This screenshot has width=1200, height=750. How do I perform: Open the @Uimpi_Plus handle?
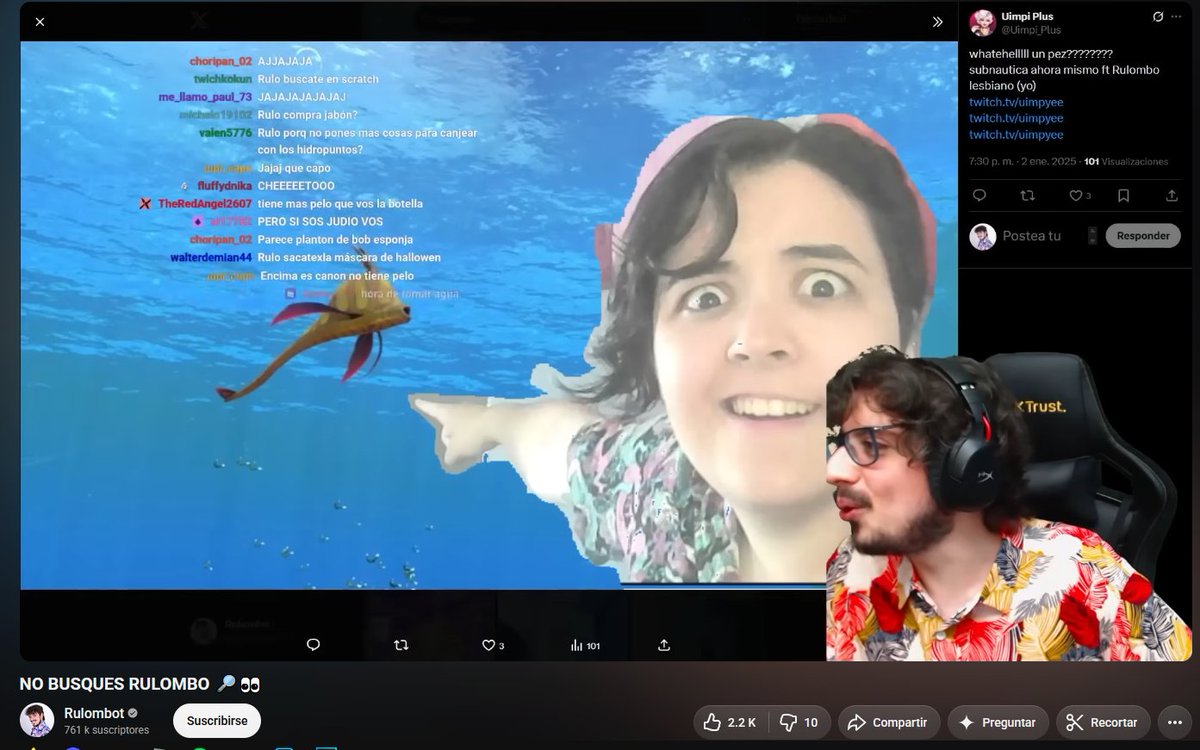tap(1029, 30)
